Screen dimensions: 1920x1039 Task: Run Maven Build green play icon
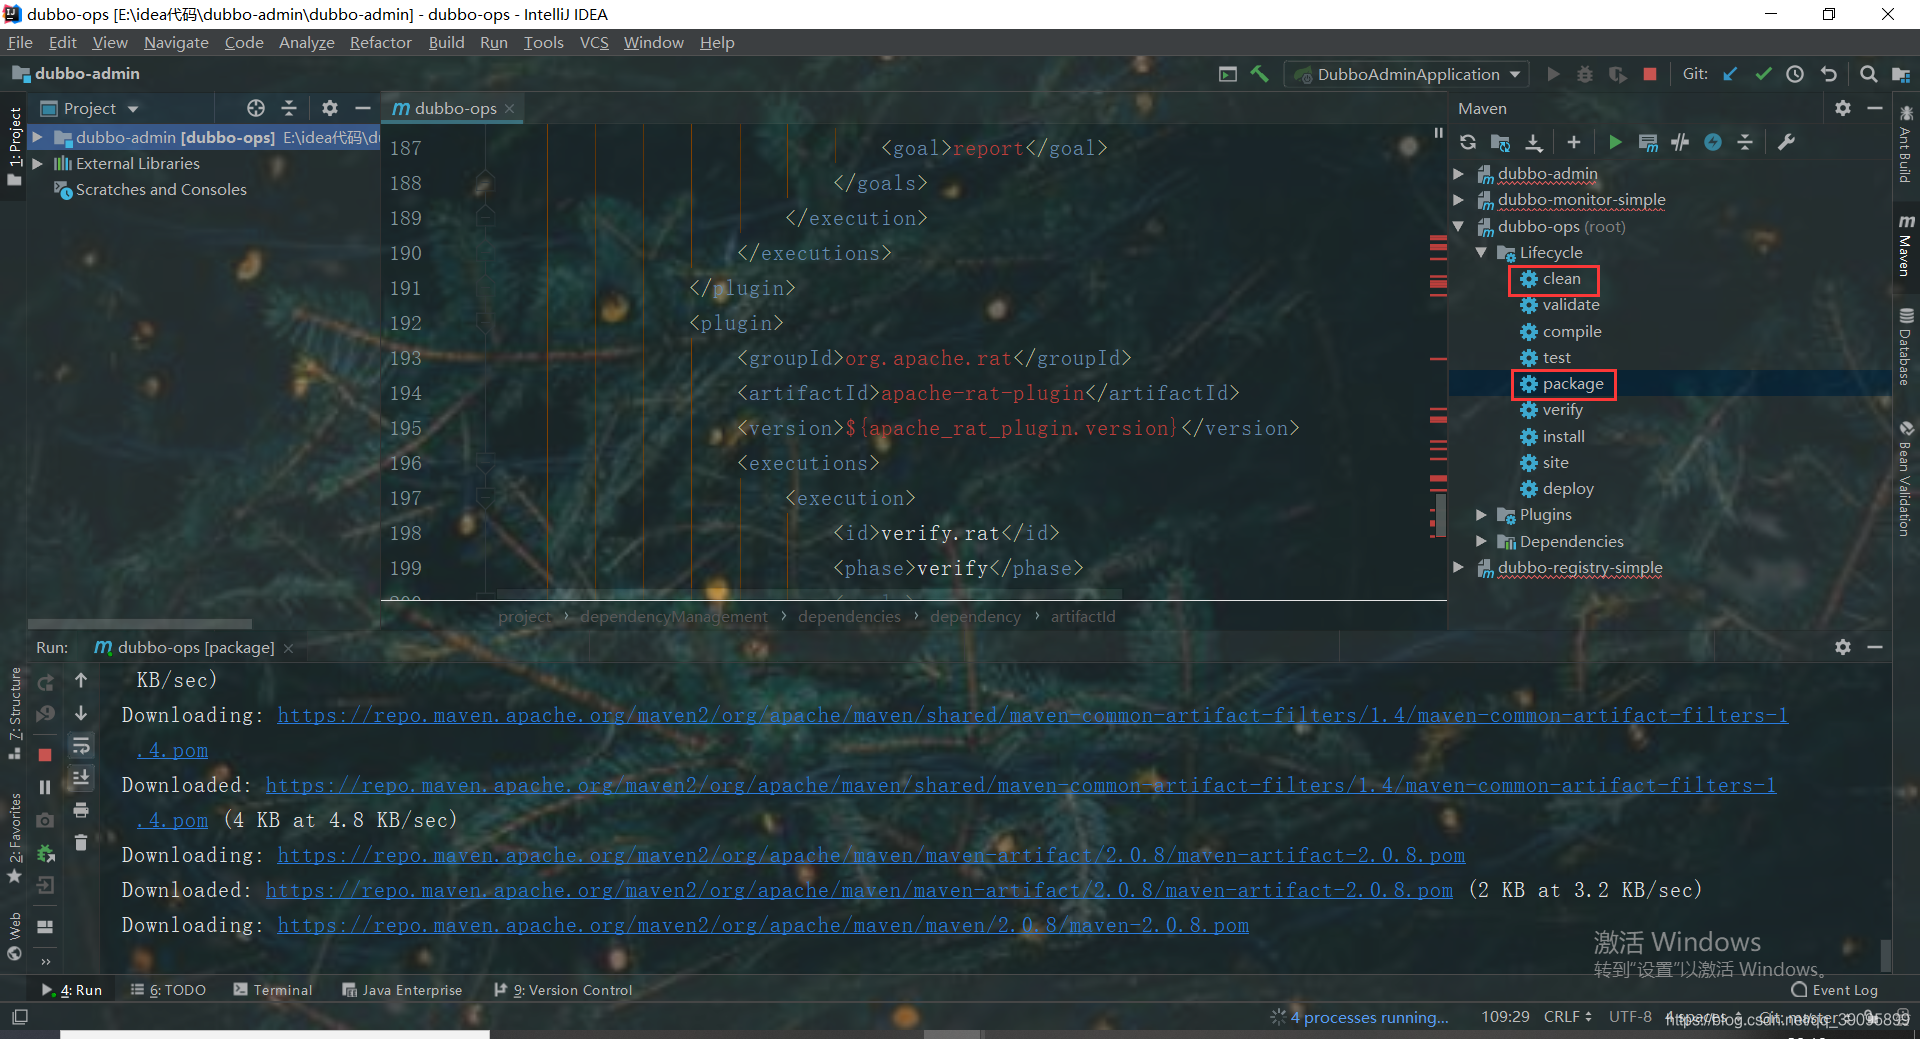click(x=1614, y=142)
